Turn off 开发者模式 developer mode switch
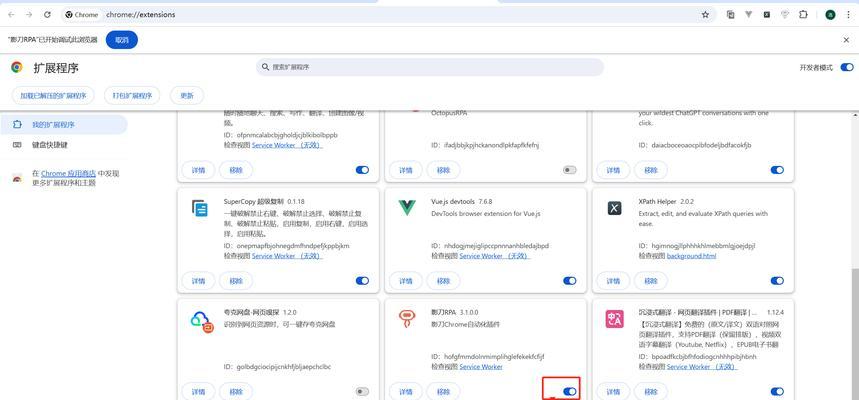This screenshot has height=400, width=859. (847, 67)
